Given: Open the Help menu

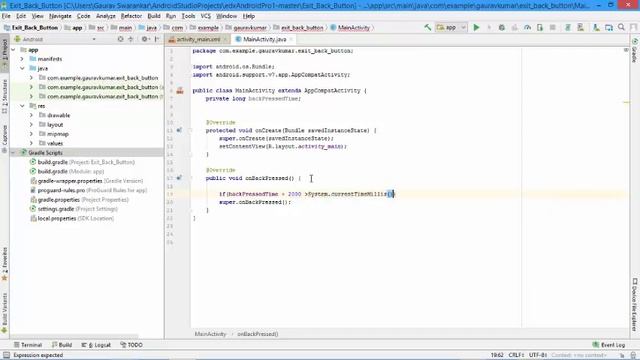Looking at the screenshot, I should click(249, 16).
